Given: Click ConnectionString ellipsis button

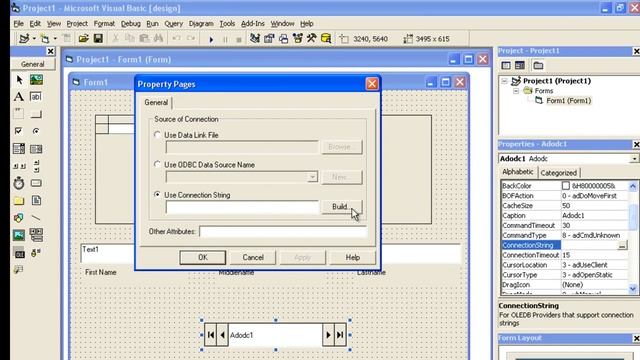Looking at the screenshot, I should (622, 245).
